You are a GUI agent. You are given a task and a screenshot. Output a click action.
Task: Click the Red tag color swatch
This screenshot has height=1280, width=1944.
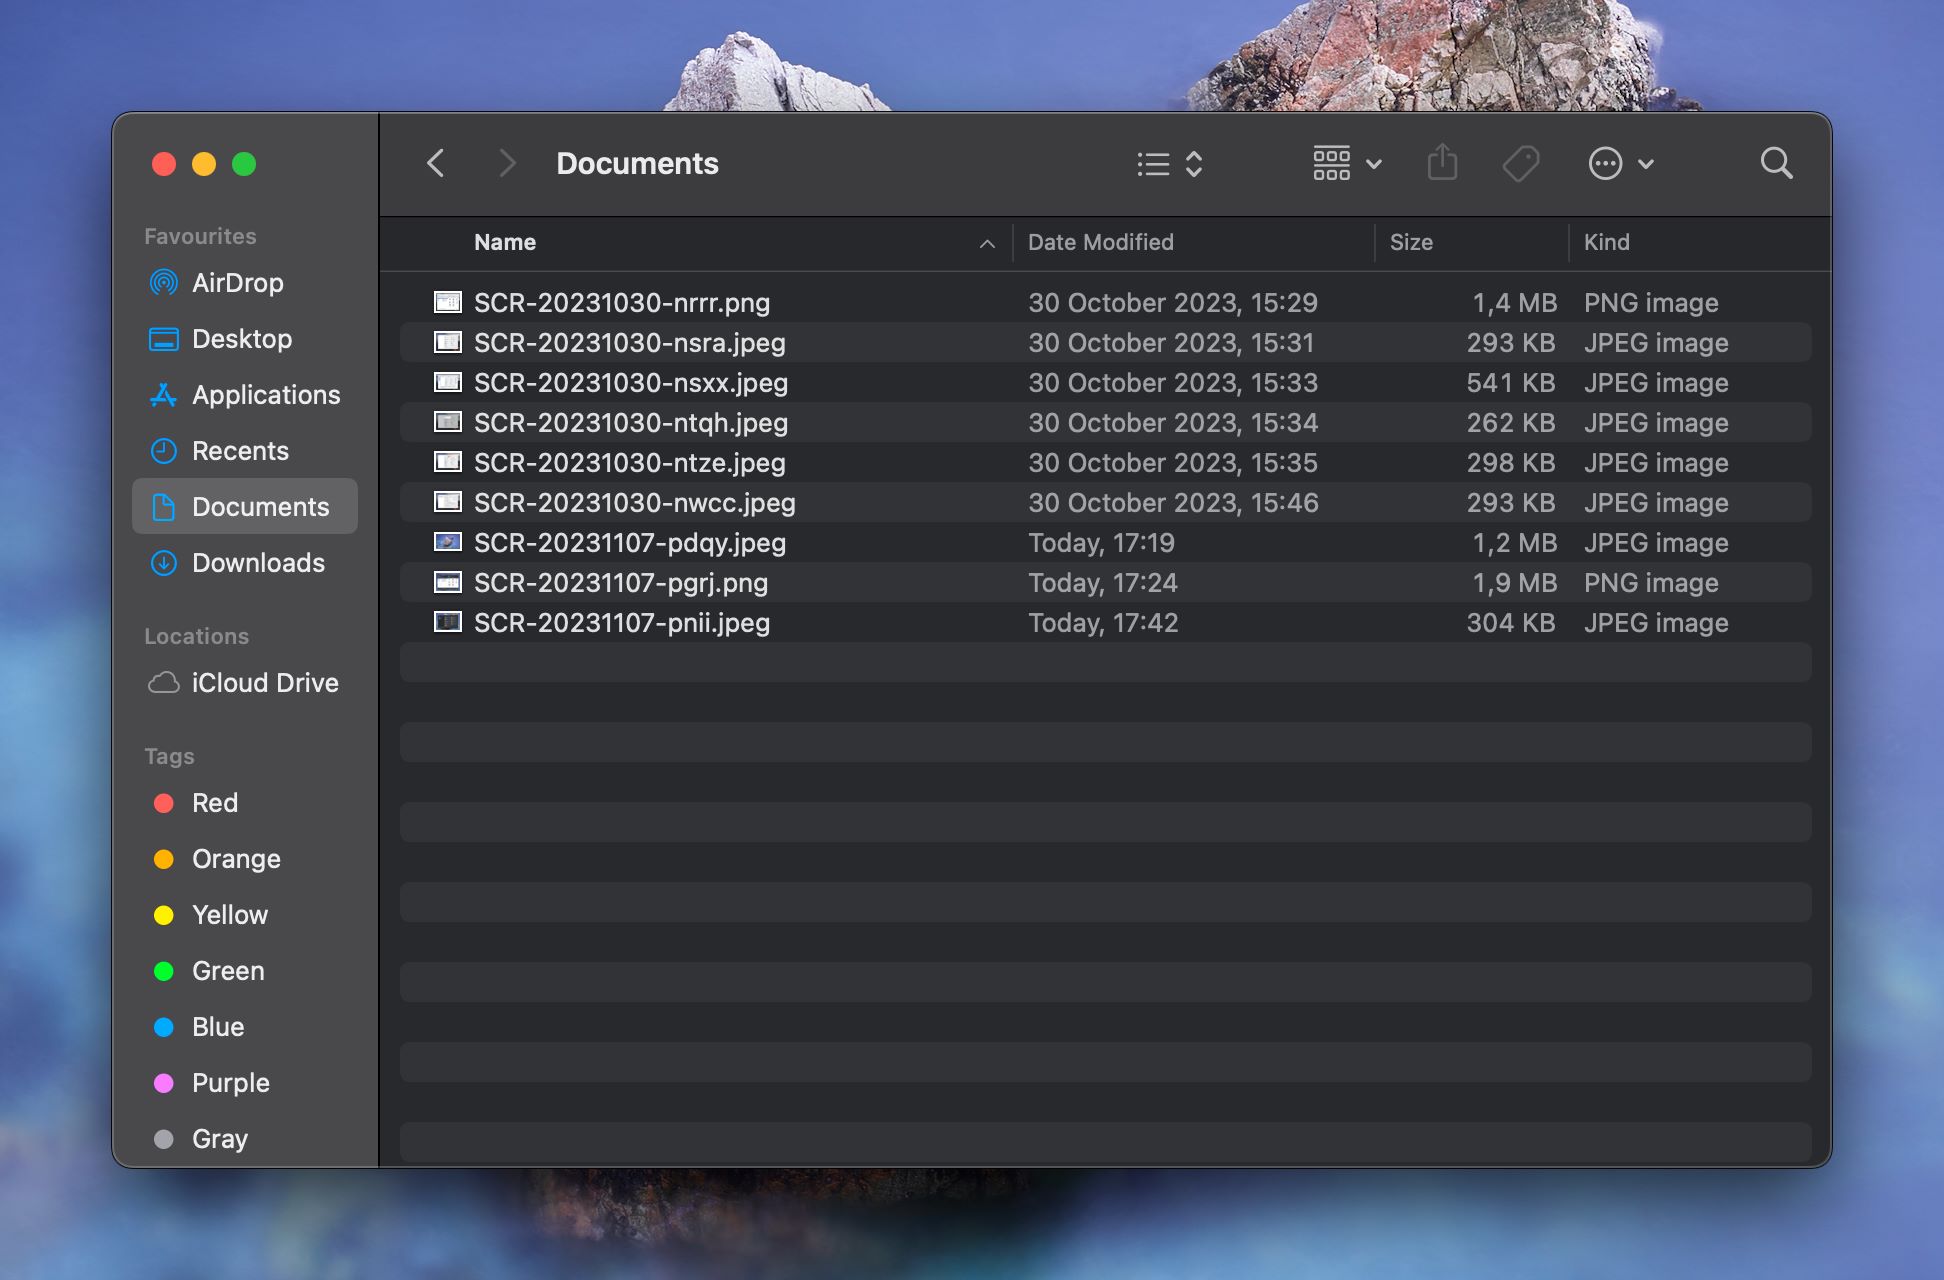164,801
